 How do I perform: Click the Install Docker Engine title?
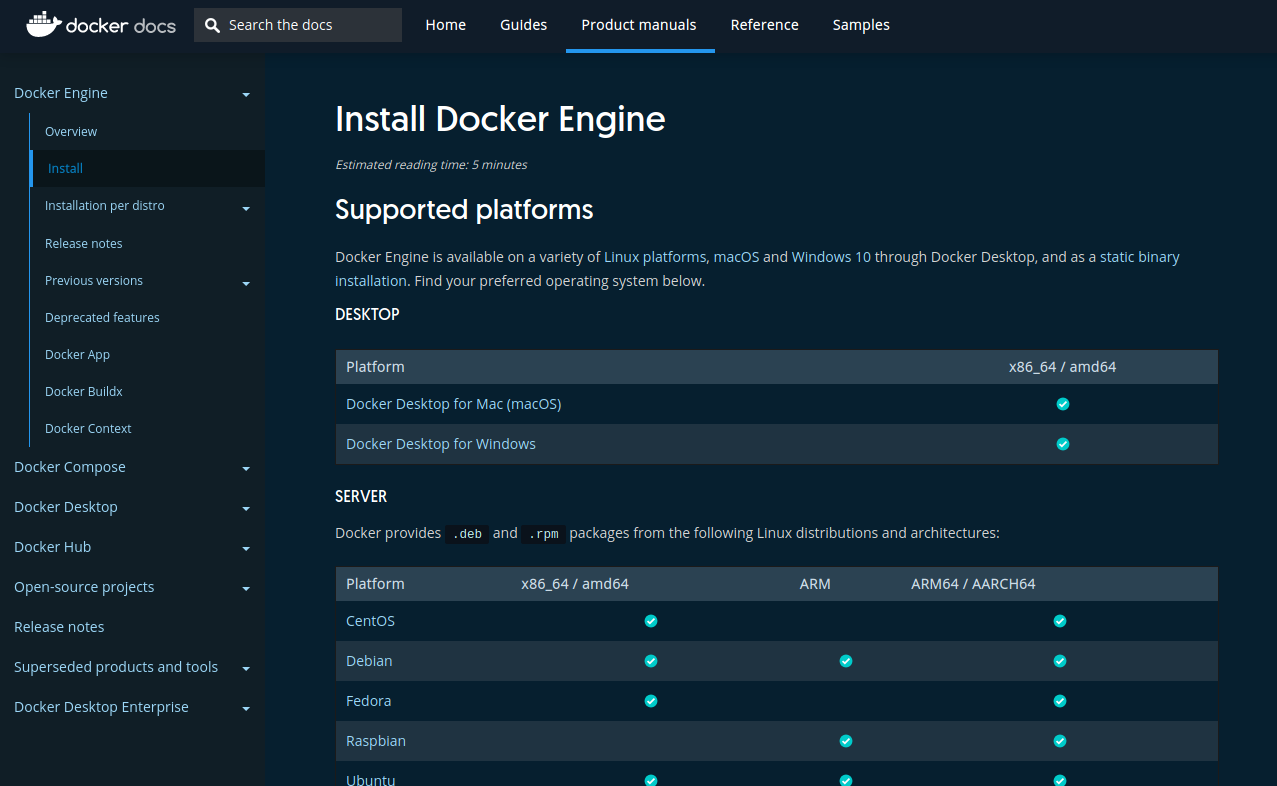(500, 119)
